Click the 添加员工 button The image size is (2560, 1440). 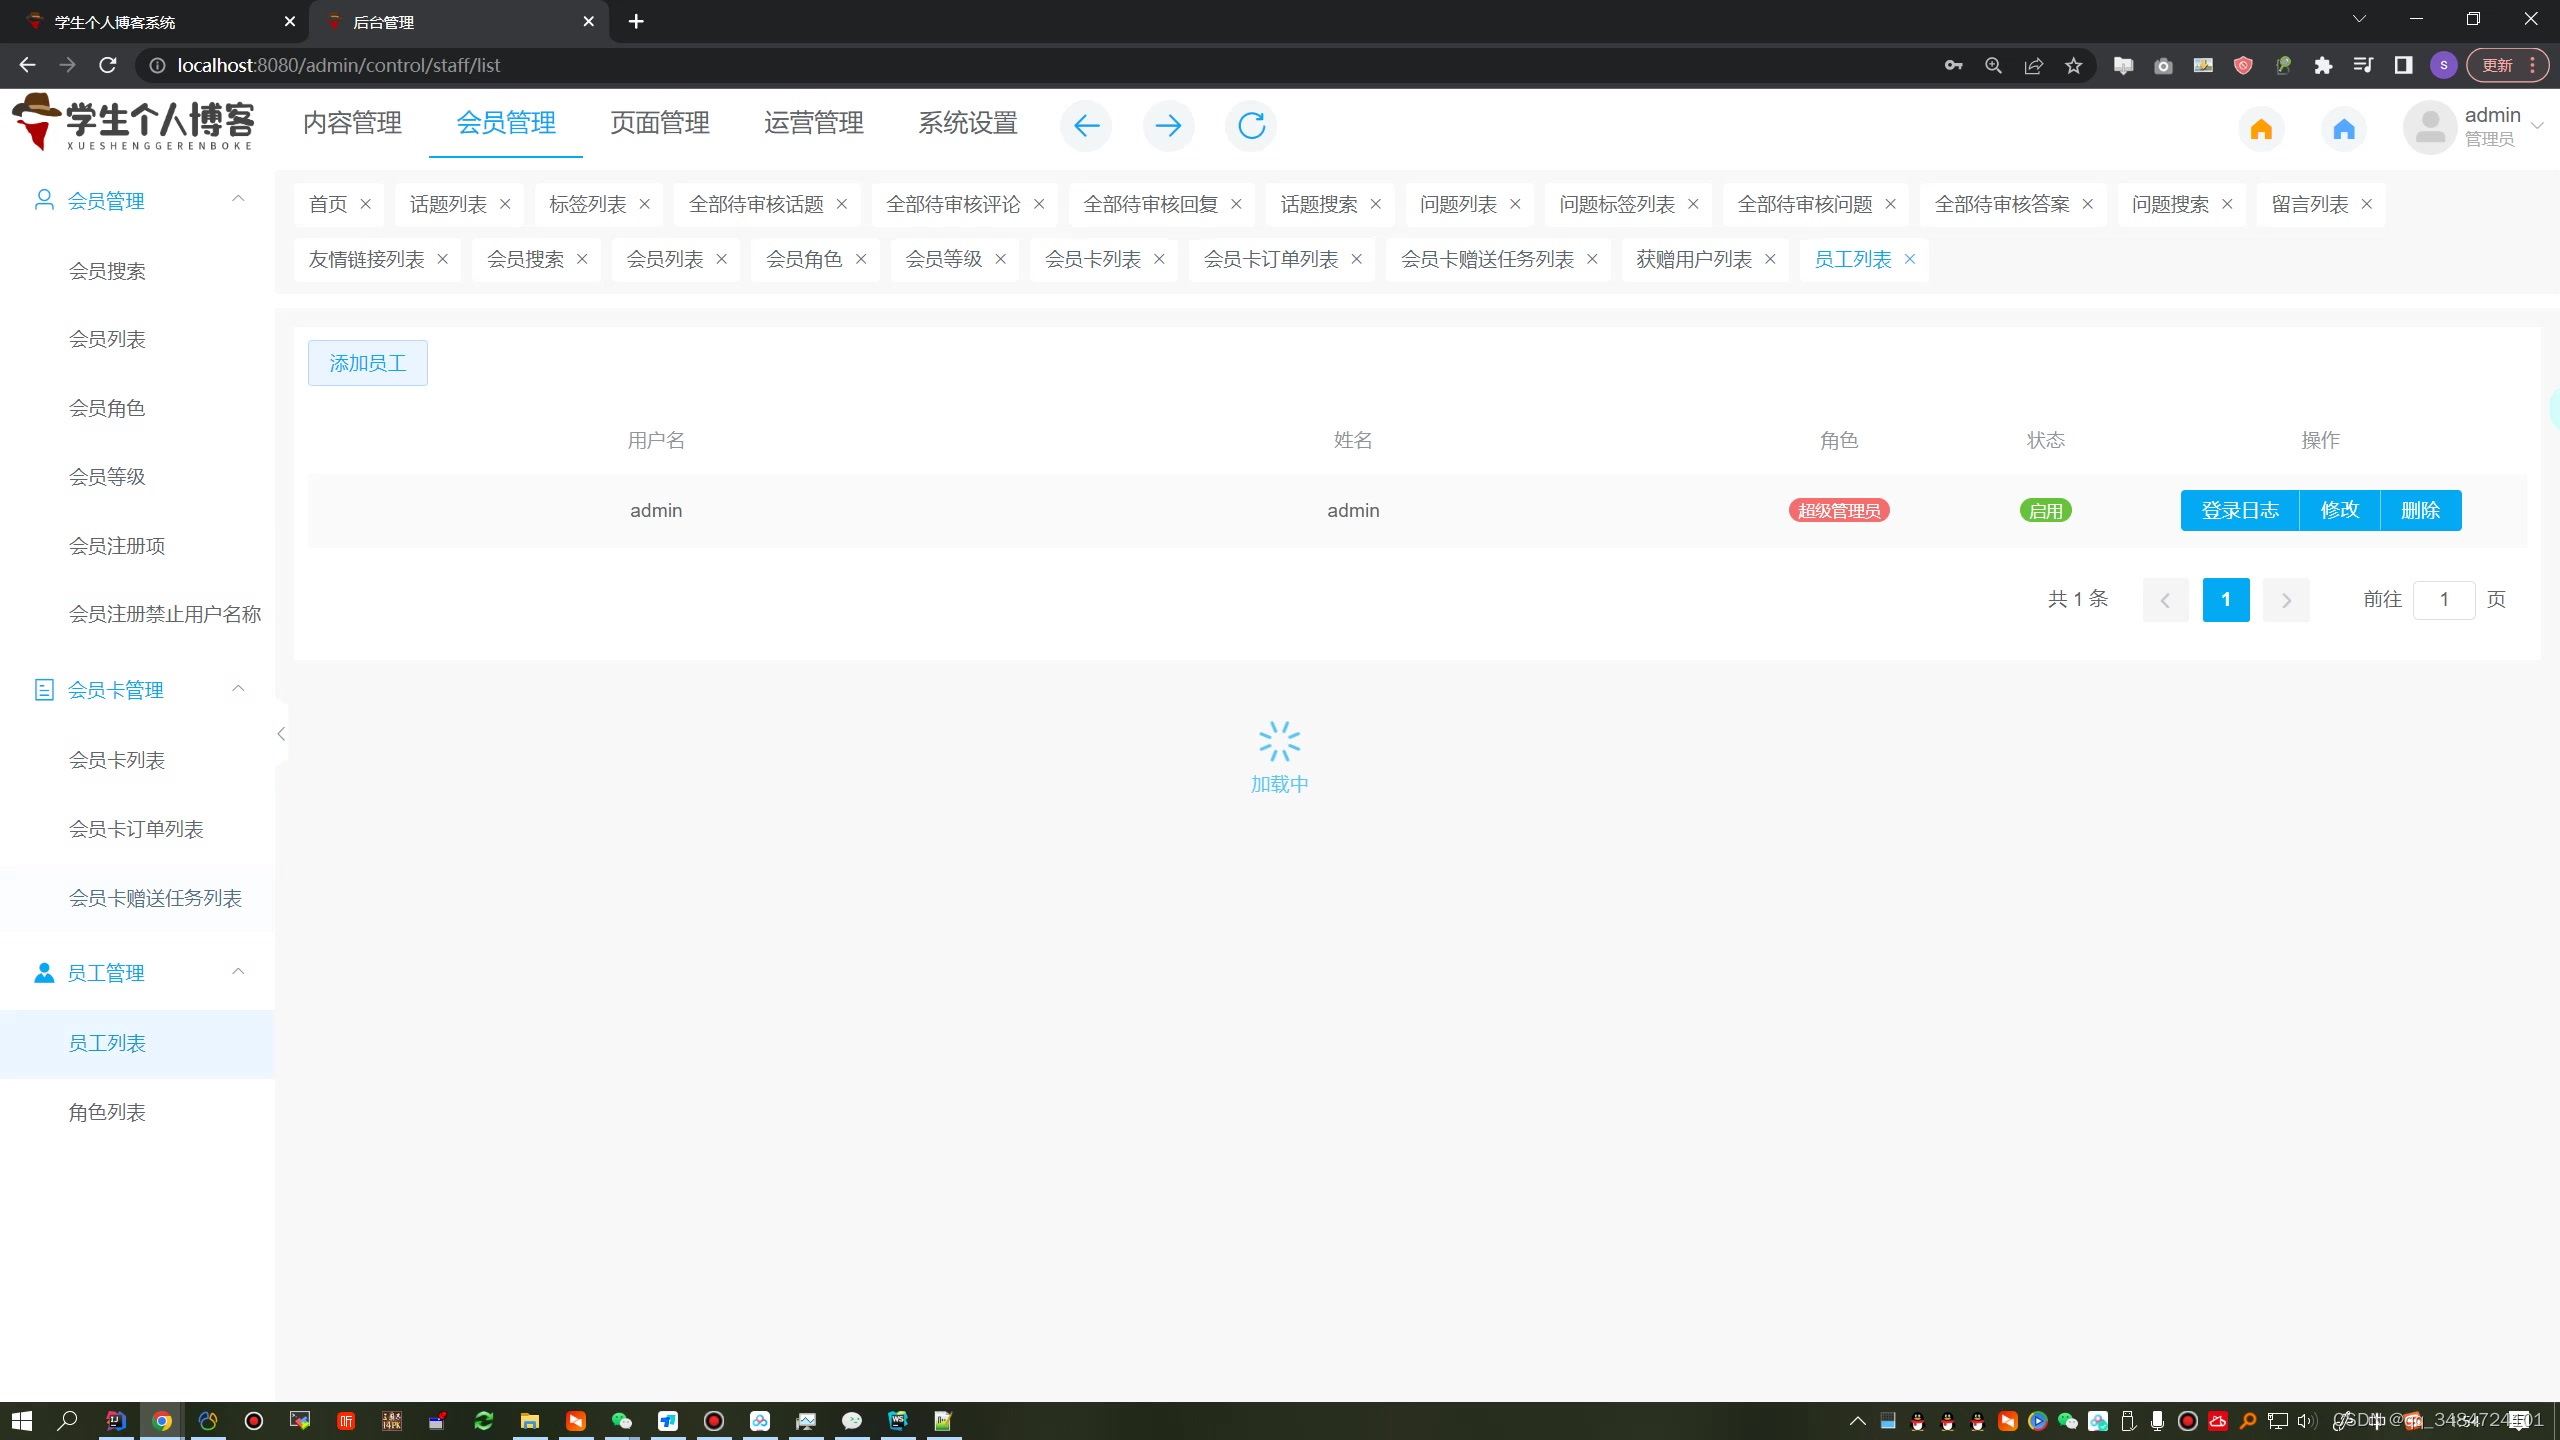pos(367,363)
